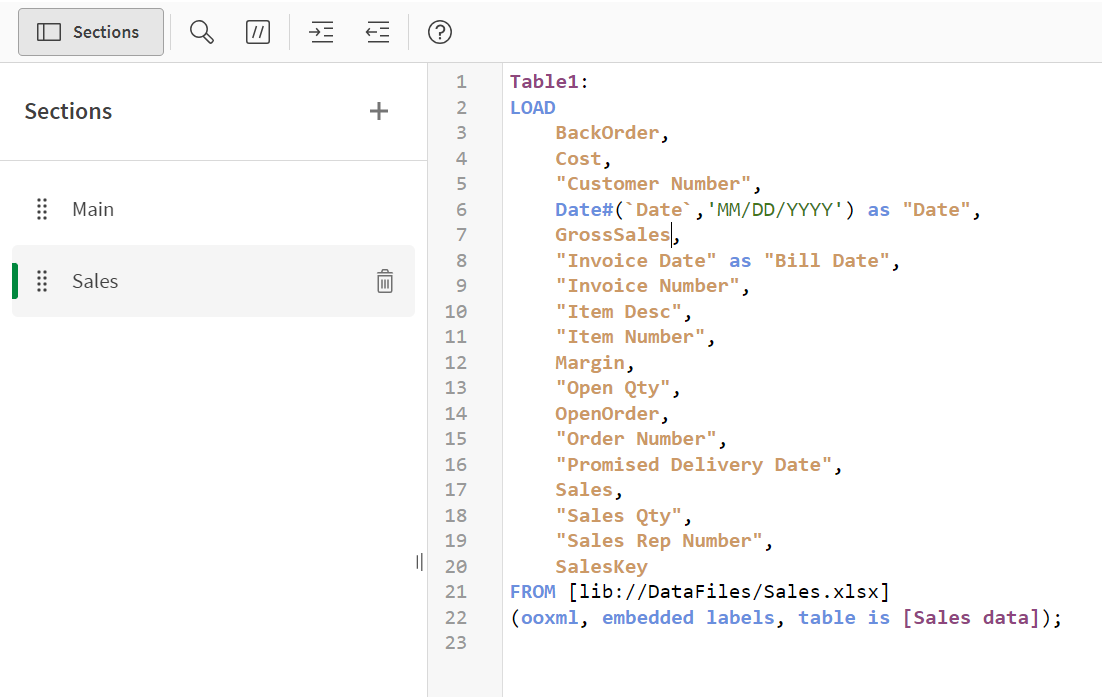Click "Item Number" on line 11
This screenshot has height=697, width=1102.
(630, 337)
